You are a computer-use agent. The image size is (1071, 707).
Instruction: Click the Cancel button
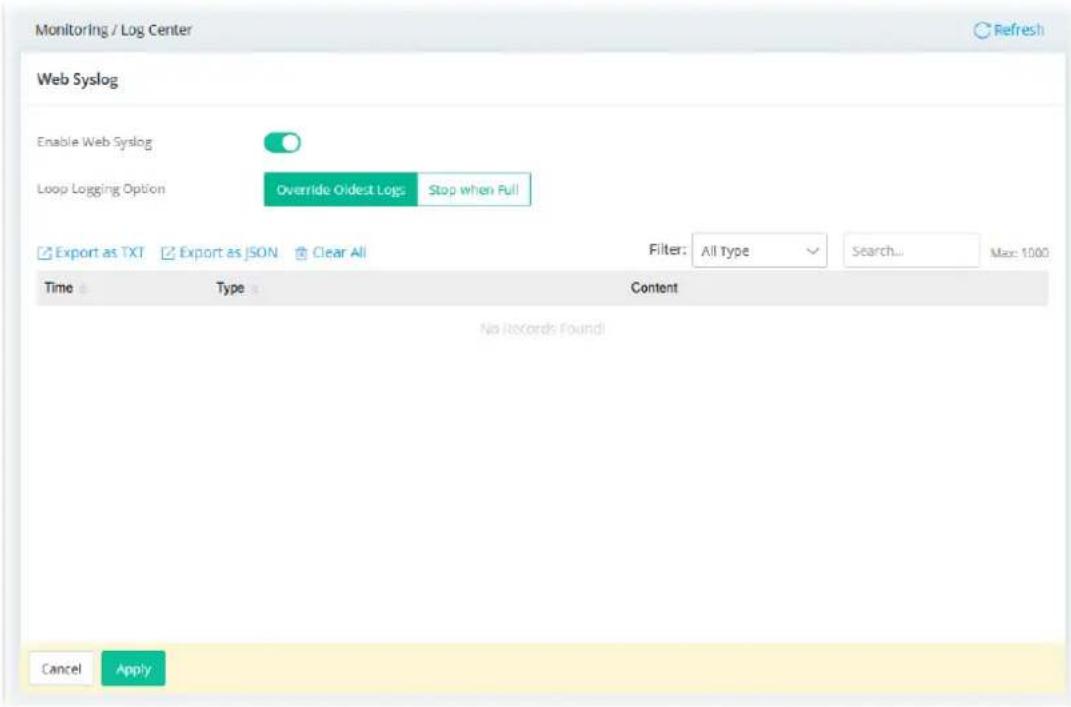tap(61, 669)
